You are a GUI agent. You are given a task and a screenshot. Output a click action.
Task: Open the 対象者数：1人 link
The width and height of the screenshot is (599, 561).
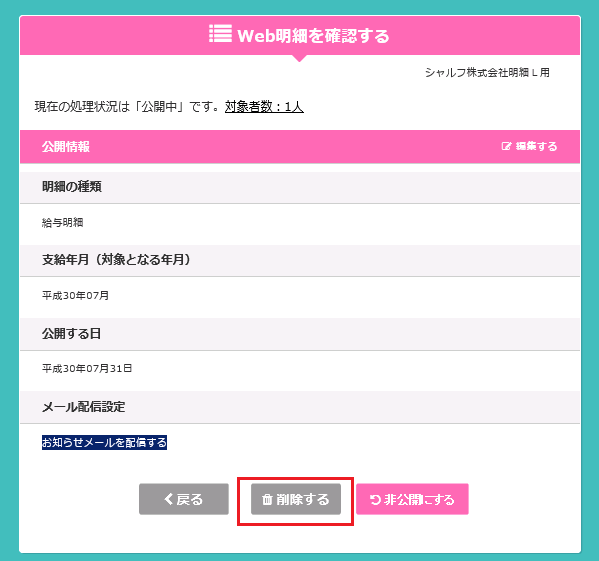click(x=264, y=107)
